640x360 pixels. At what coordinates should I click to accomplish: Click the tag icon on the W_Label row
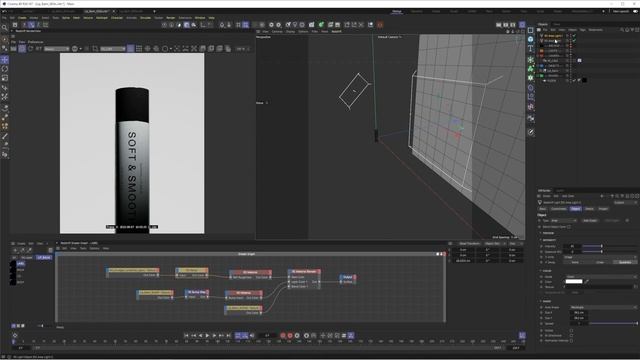579,60
